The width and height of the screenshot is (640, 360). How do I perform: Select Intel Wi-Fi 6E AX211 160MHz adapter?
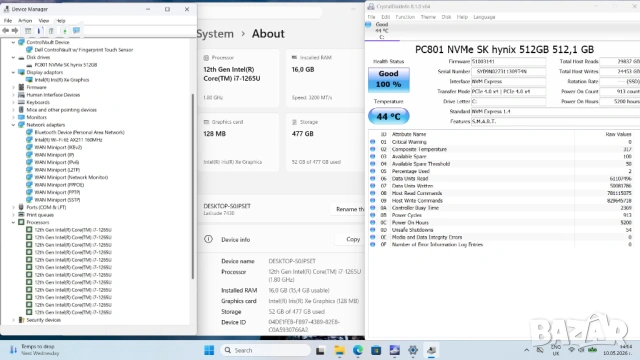tap(68, 140)
